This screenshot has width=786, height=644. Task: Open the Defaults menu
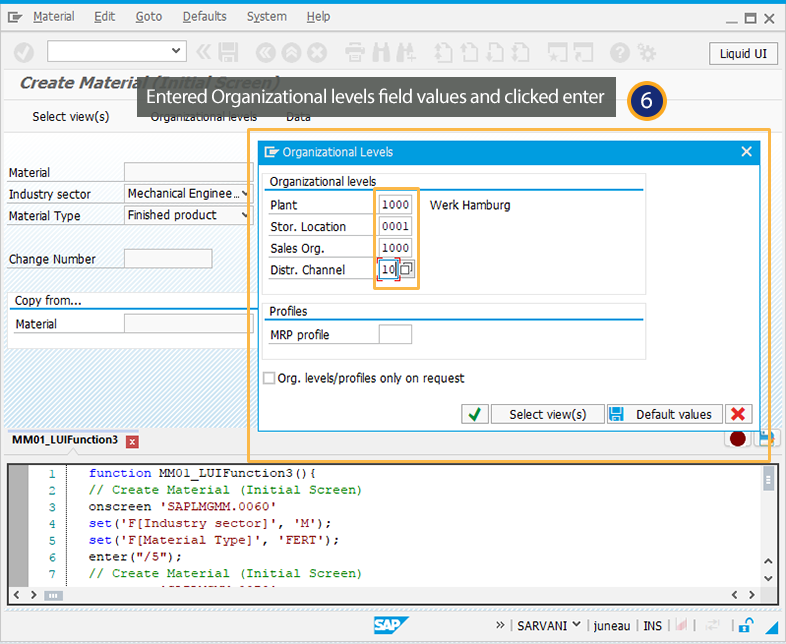click(205, 17)
